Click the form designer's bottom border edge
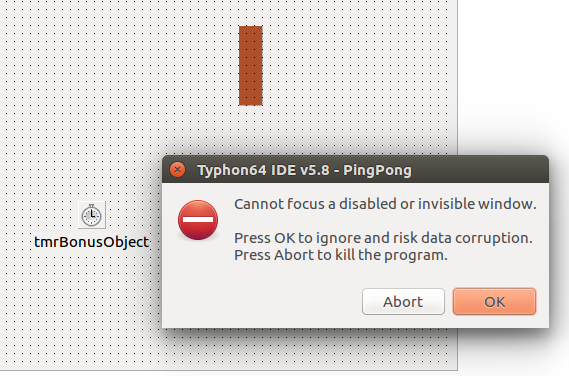 (229, 370)
